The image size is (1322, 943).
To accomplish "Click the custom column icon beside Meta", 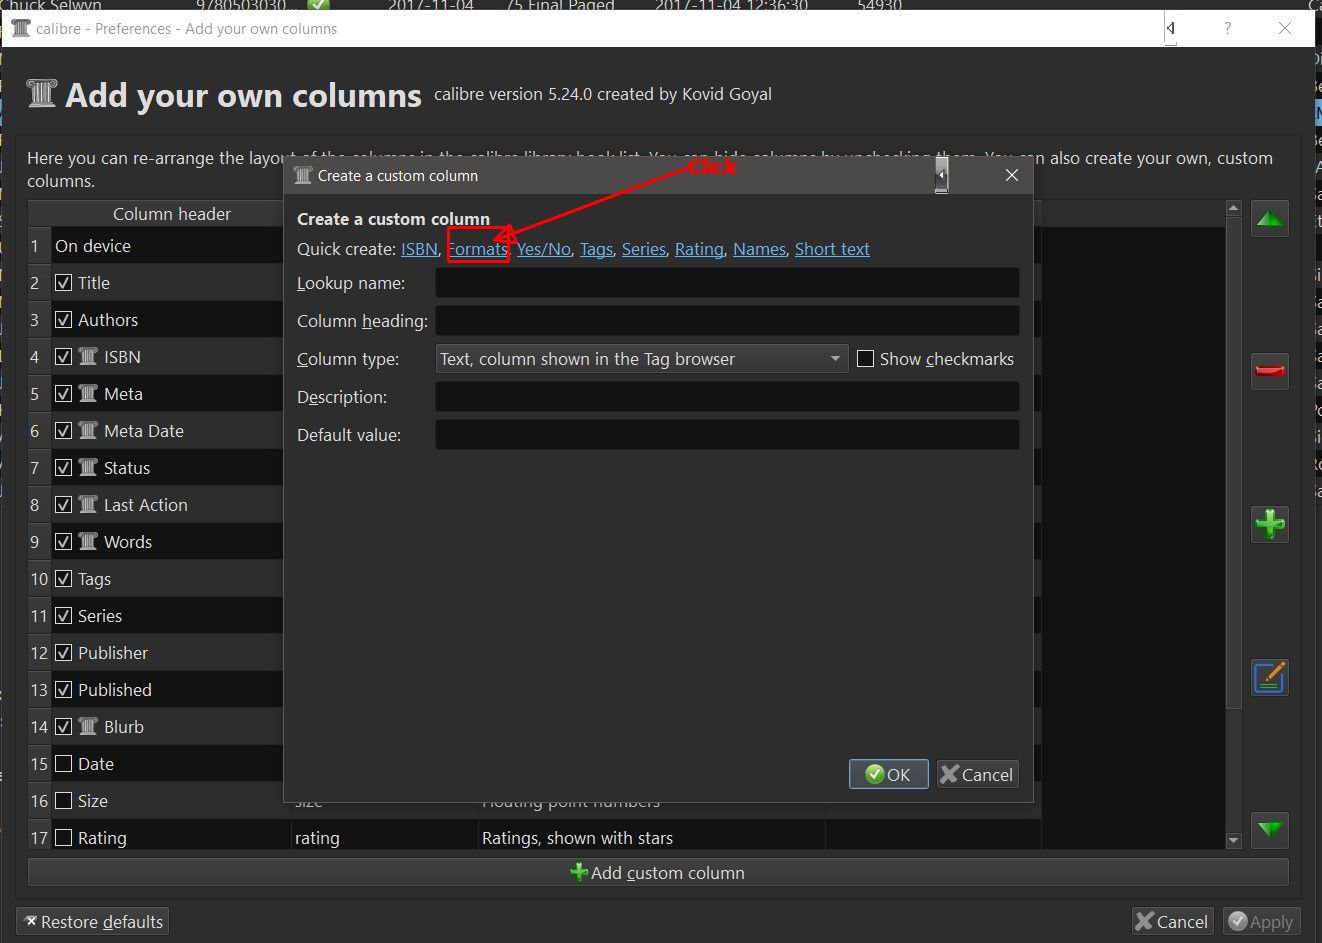I will (88, 394).
